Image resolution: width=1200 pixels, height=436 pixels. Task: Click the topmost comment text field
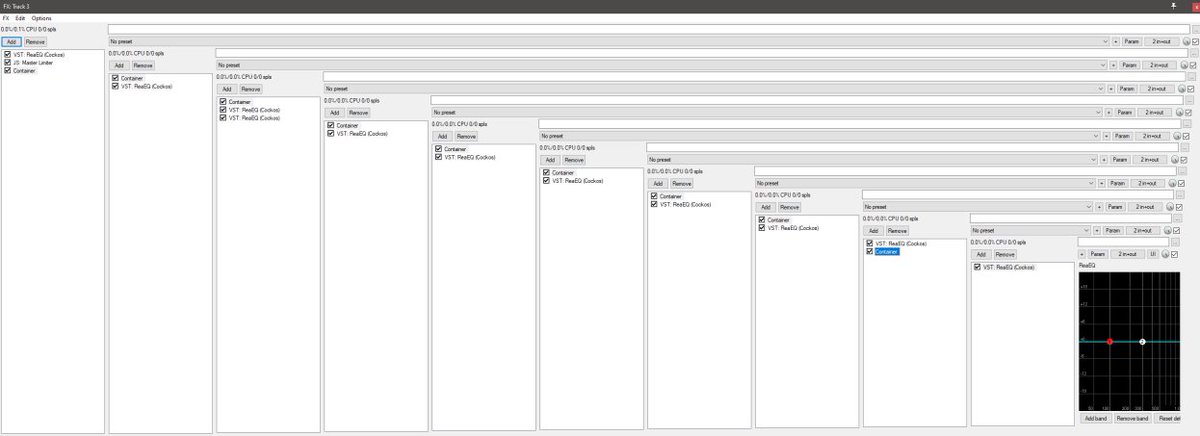[x=650, y=29]
